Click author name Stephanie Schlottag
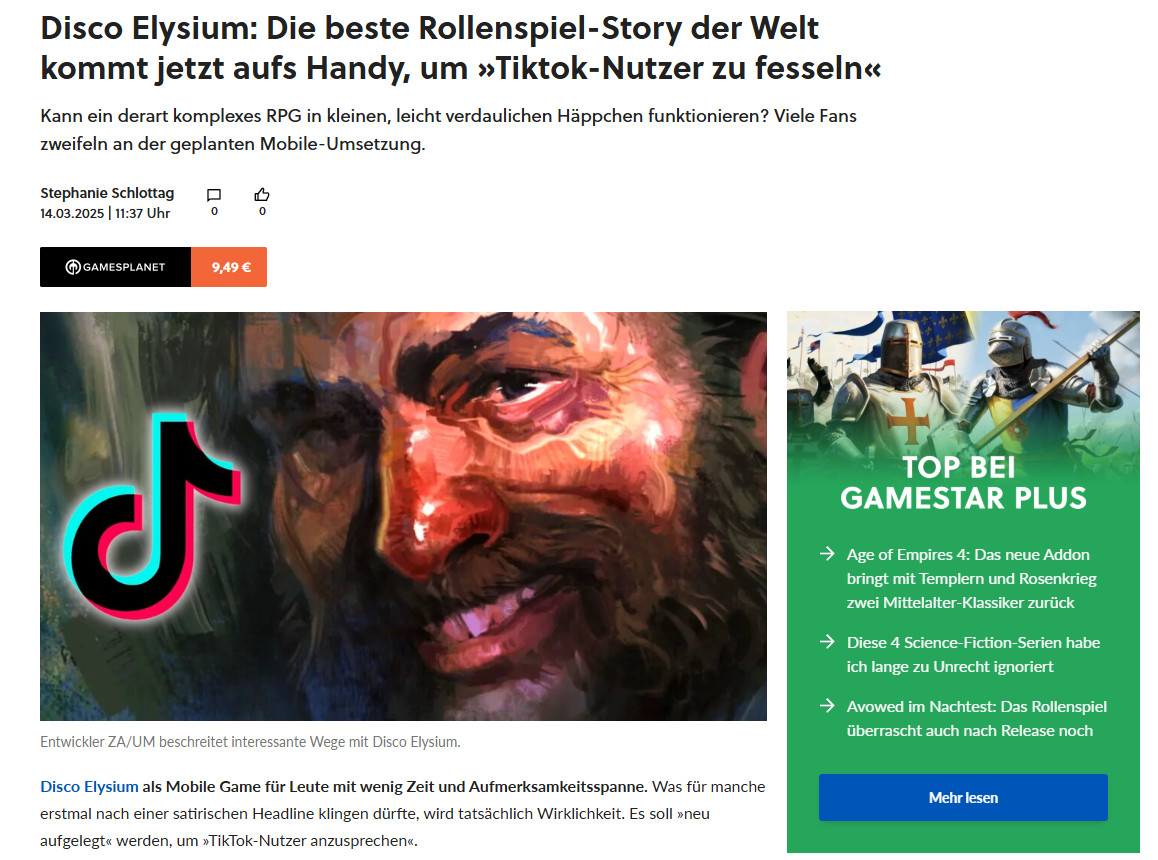Screen dimensions: 1158x860 107,193
